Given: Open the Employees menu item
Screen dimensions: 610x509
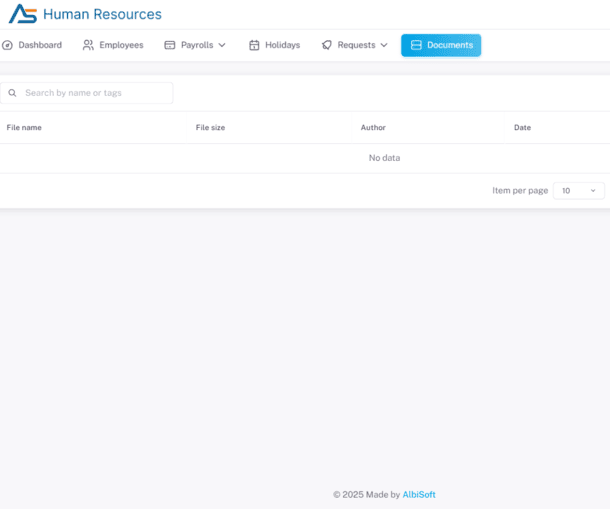Looking at the screenshot, I should 121,45.
